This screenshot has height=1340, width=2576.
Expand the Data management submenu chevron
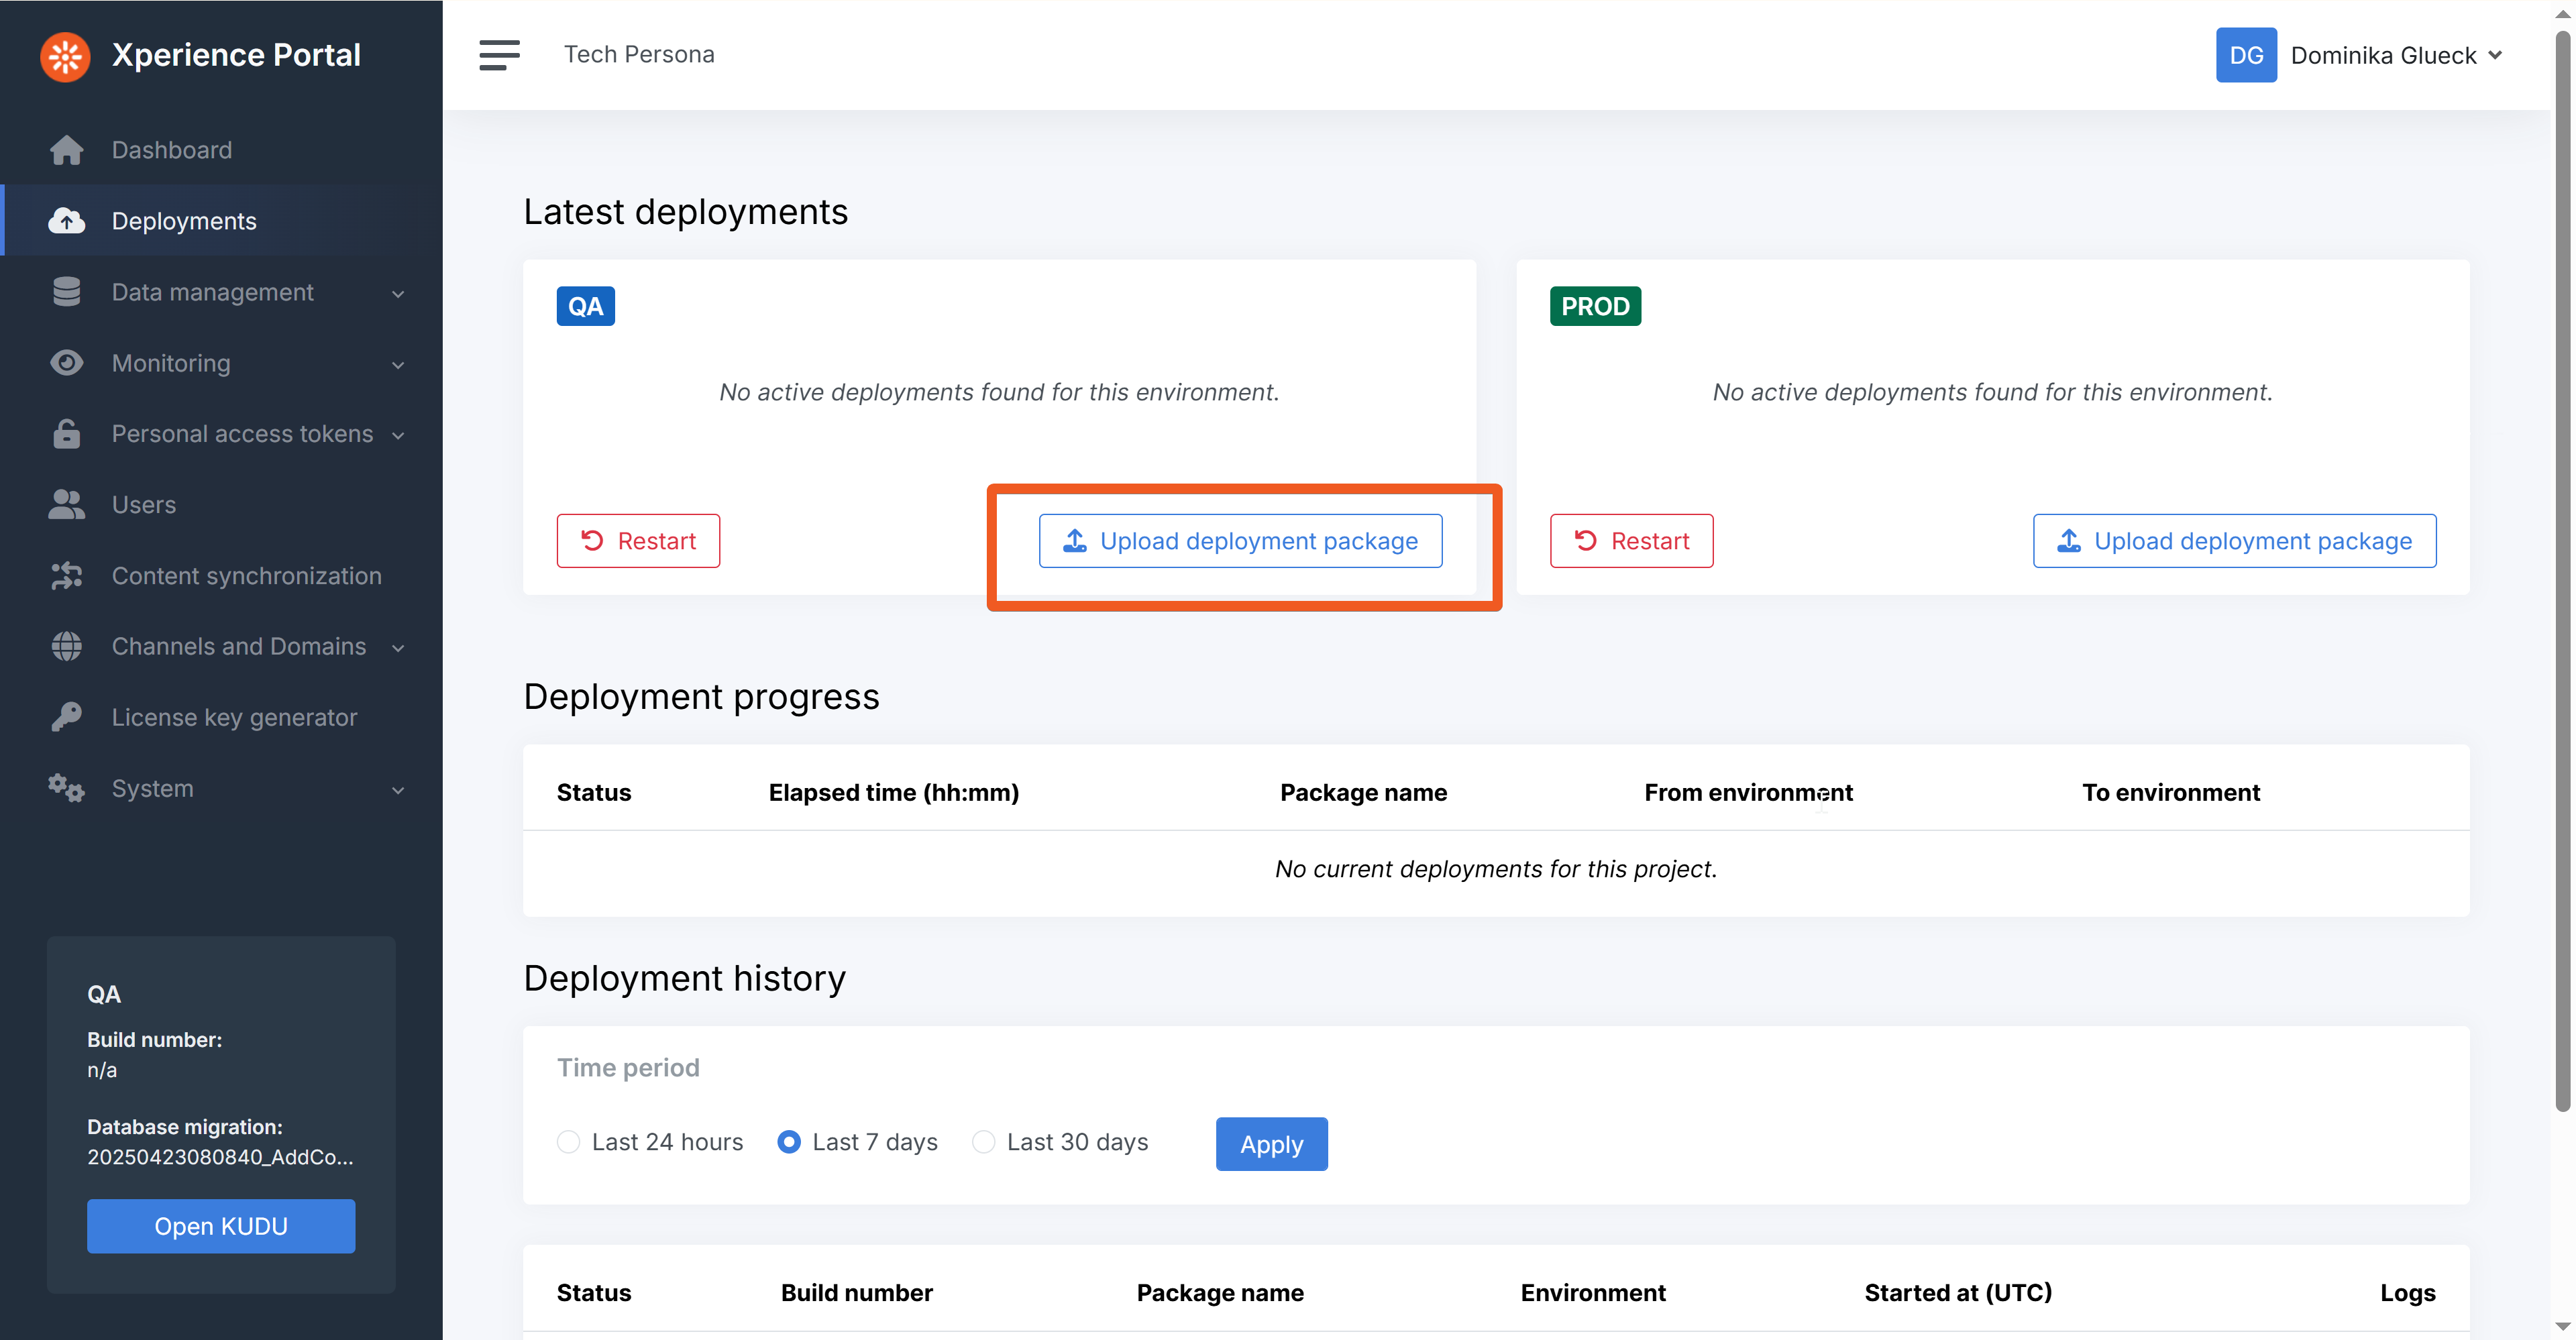pyautogui.click(x=398, y=293)
